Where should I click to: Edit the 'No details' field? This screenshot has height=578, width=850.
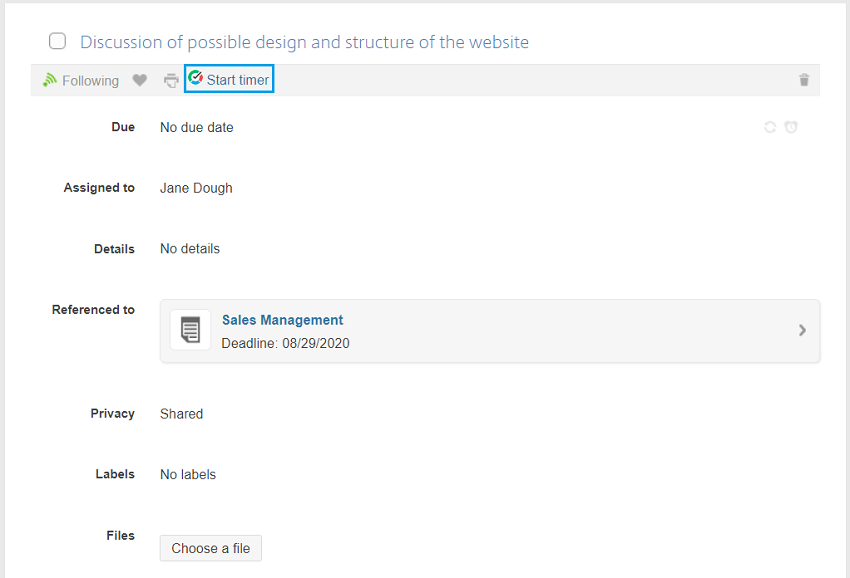190,249
